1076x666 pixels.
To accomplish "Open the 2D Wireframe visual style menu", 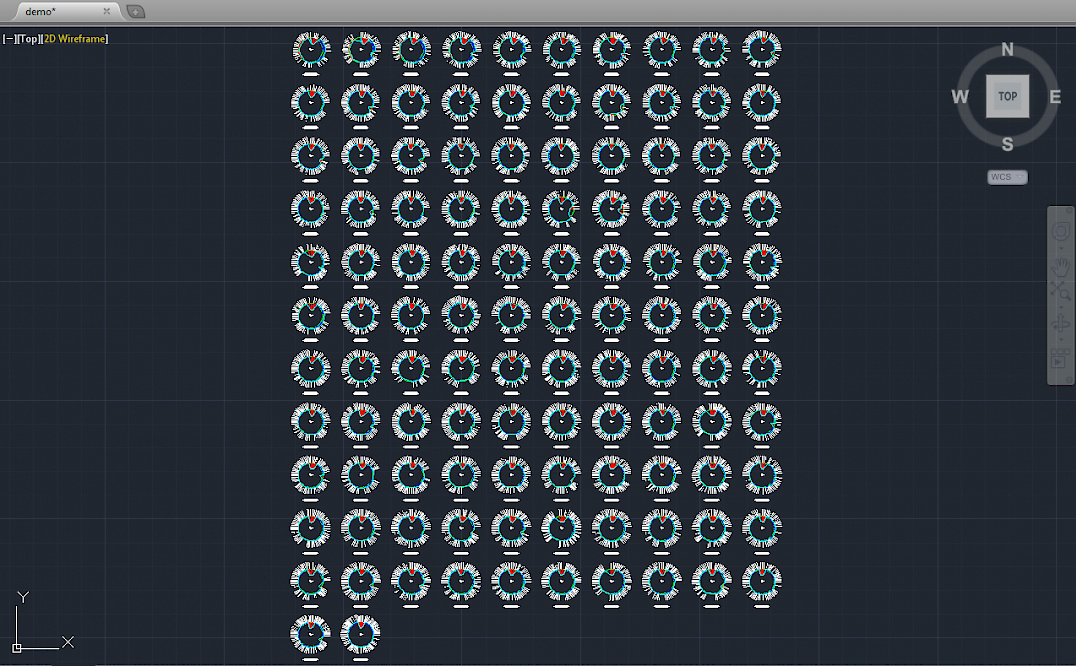I will [x=75, y=39].
